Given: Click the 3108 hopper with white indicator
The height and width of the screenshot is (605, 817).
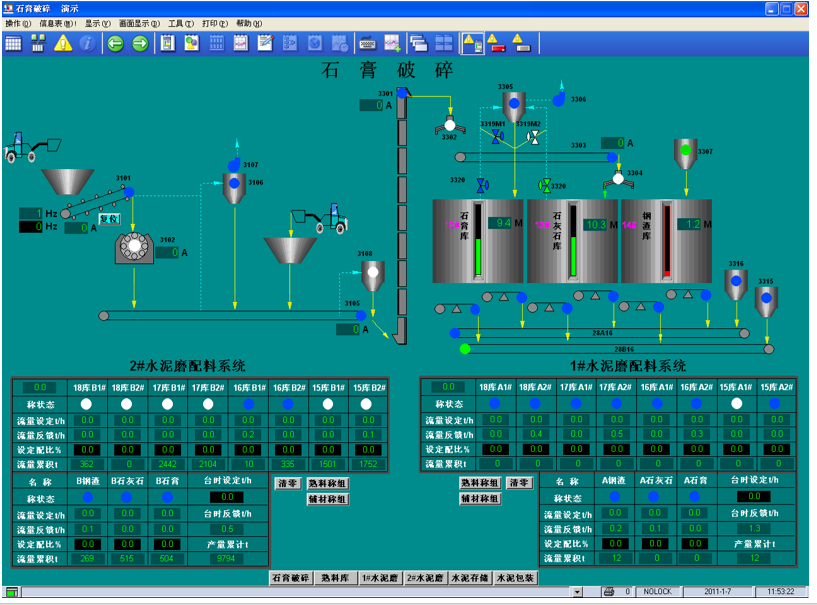Looking at the screenshot, I should pos(373,276).
